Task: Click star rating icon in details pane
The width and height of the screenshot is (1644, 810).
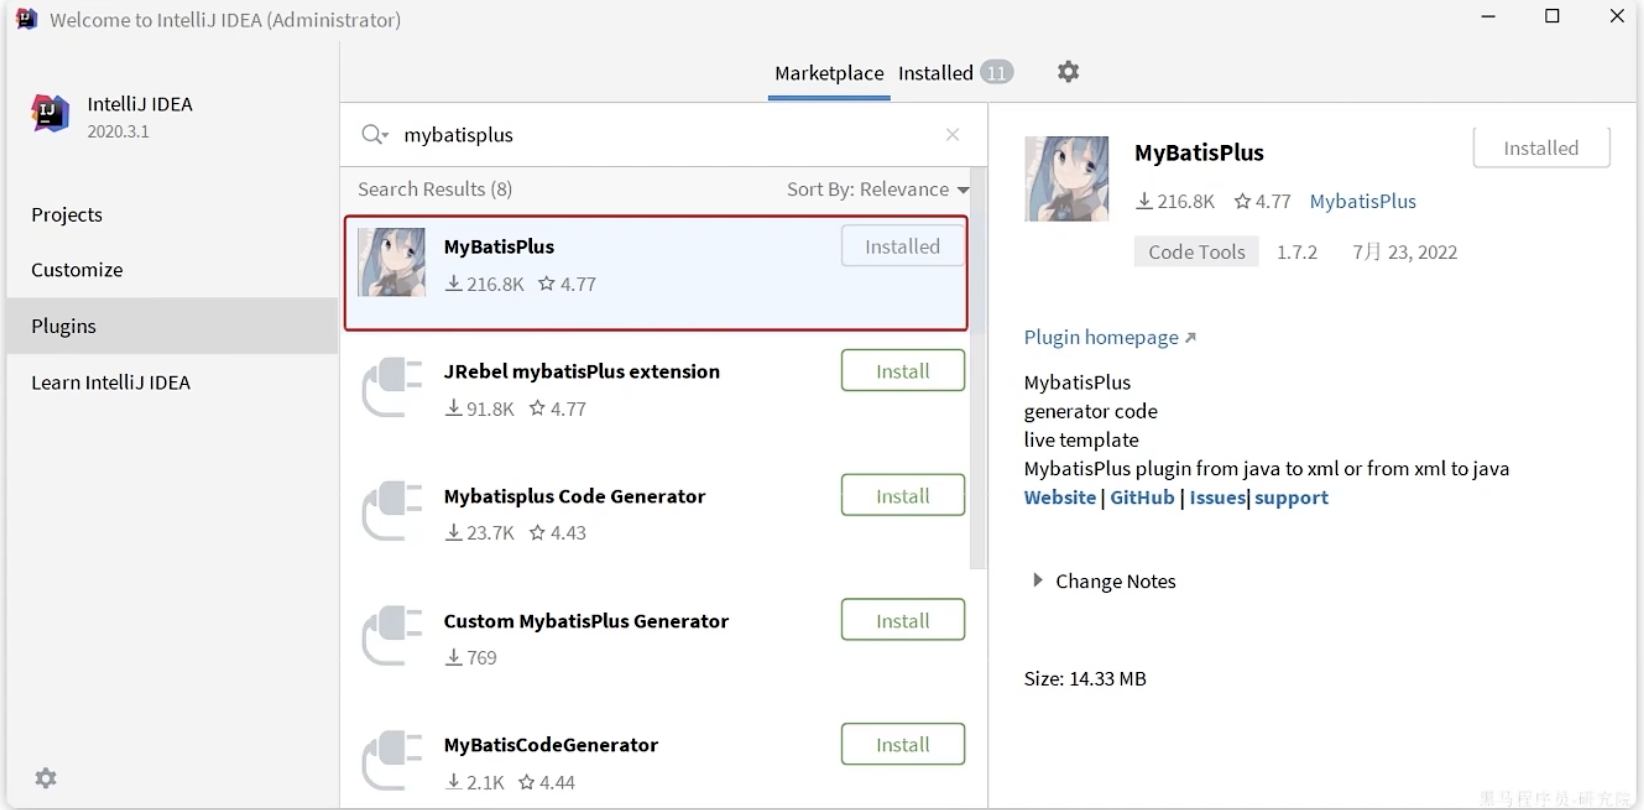Action: [x=1242, y=201]
